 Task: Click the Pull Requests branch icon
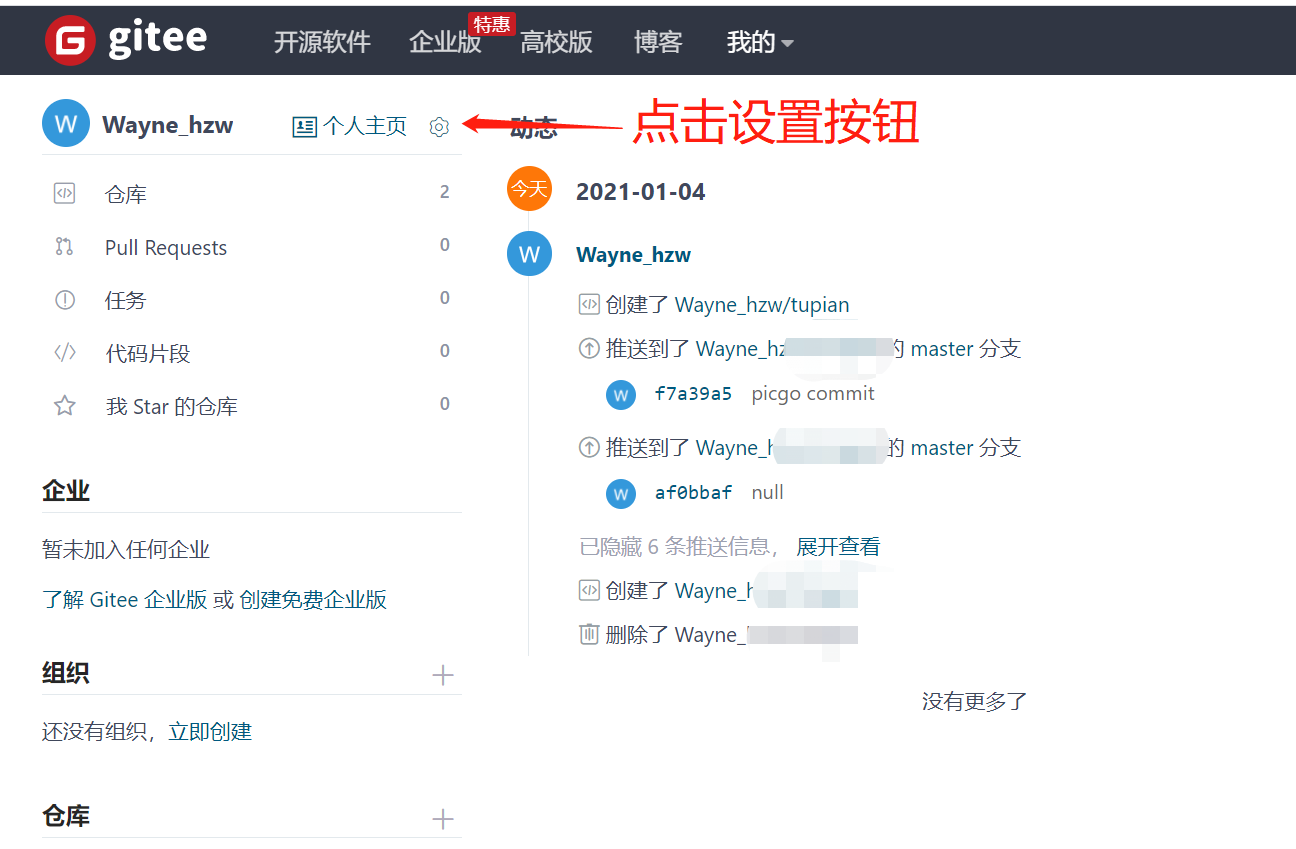[x=64, y=246]
